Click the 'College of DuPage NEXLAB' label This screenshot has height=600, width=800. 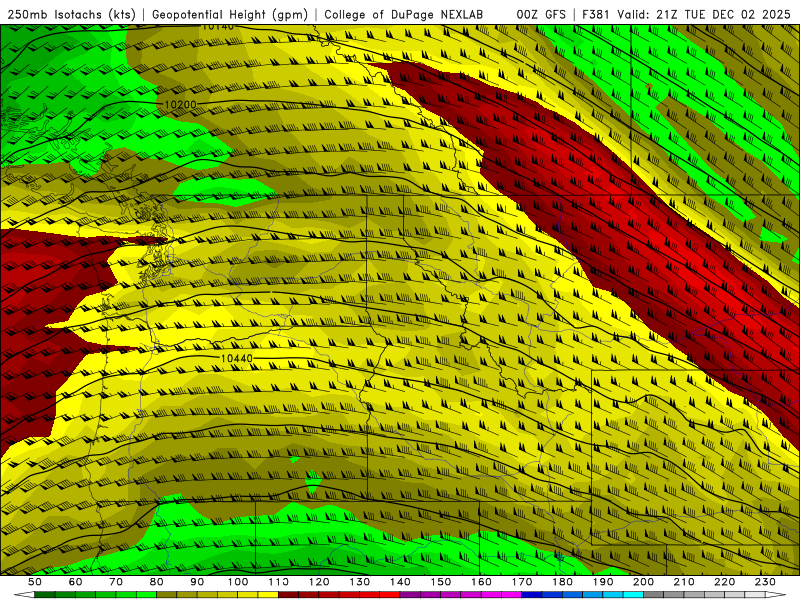[x=403, y=14]
